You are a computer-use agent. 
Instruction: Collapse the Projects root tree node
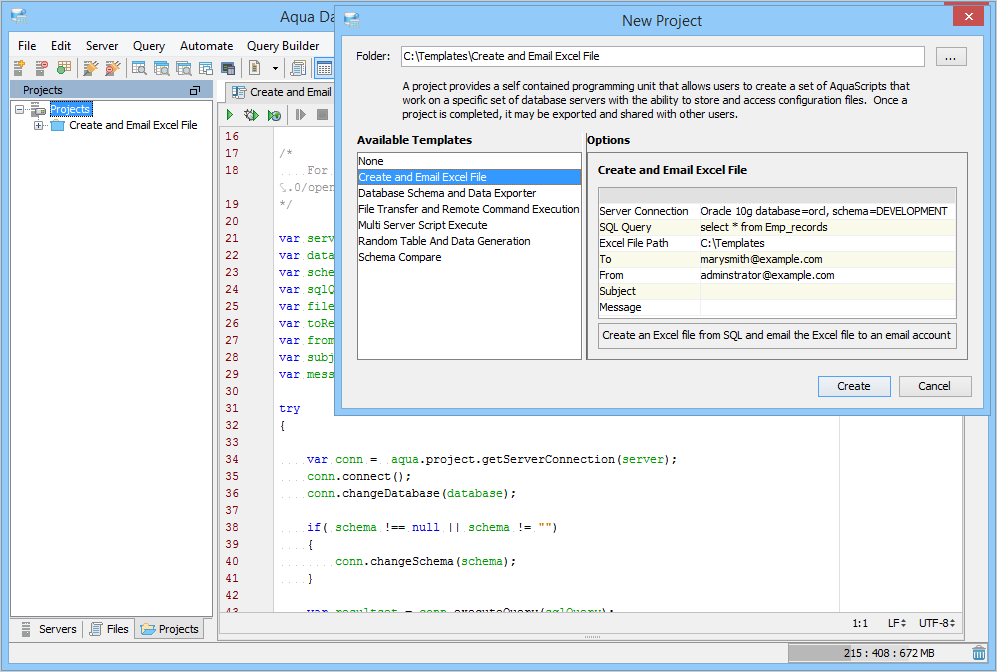20,109
